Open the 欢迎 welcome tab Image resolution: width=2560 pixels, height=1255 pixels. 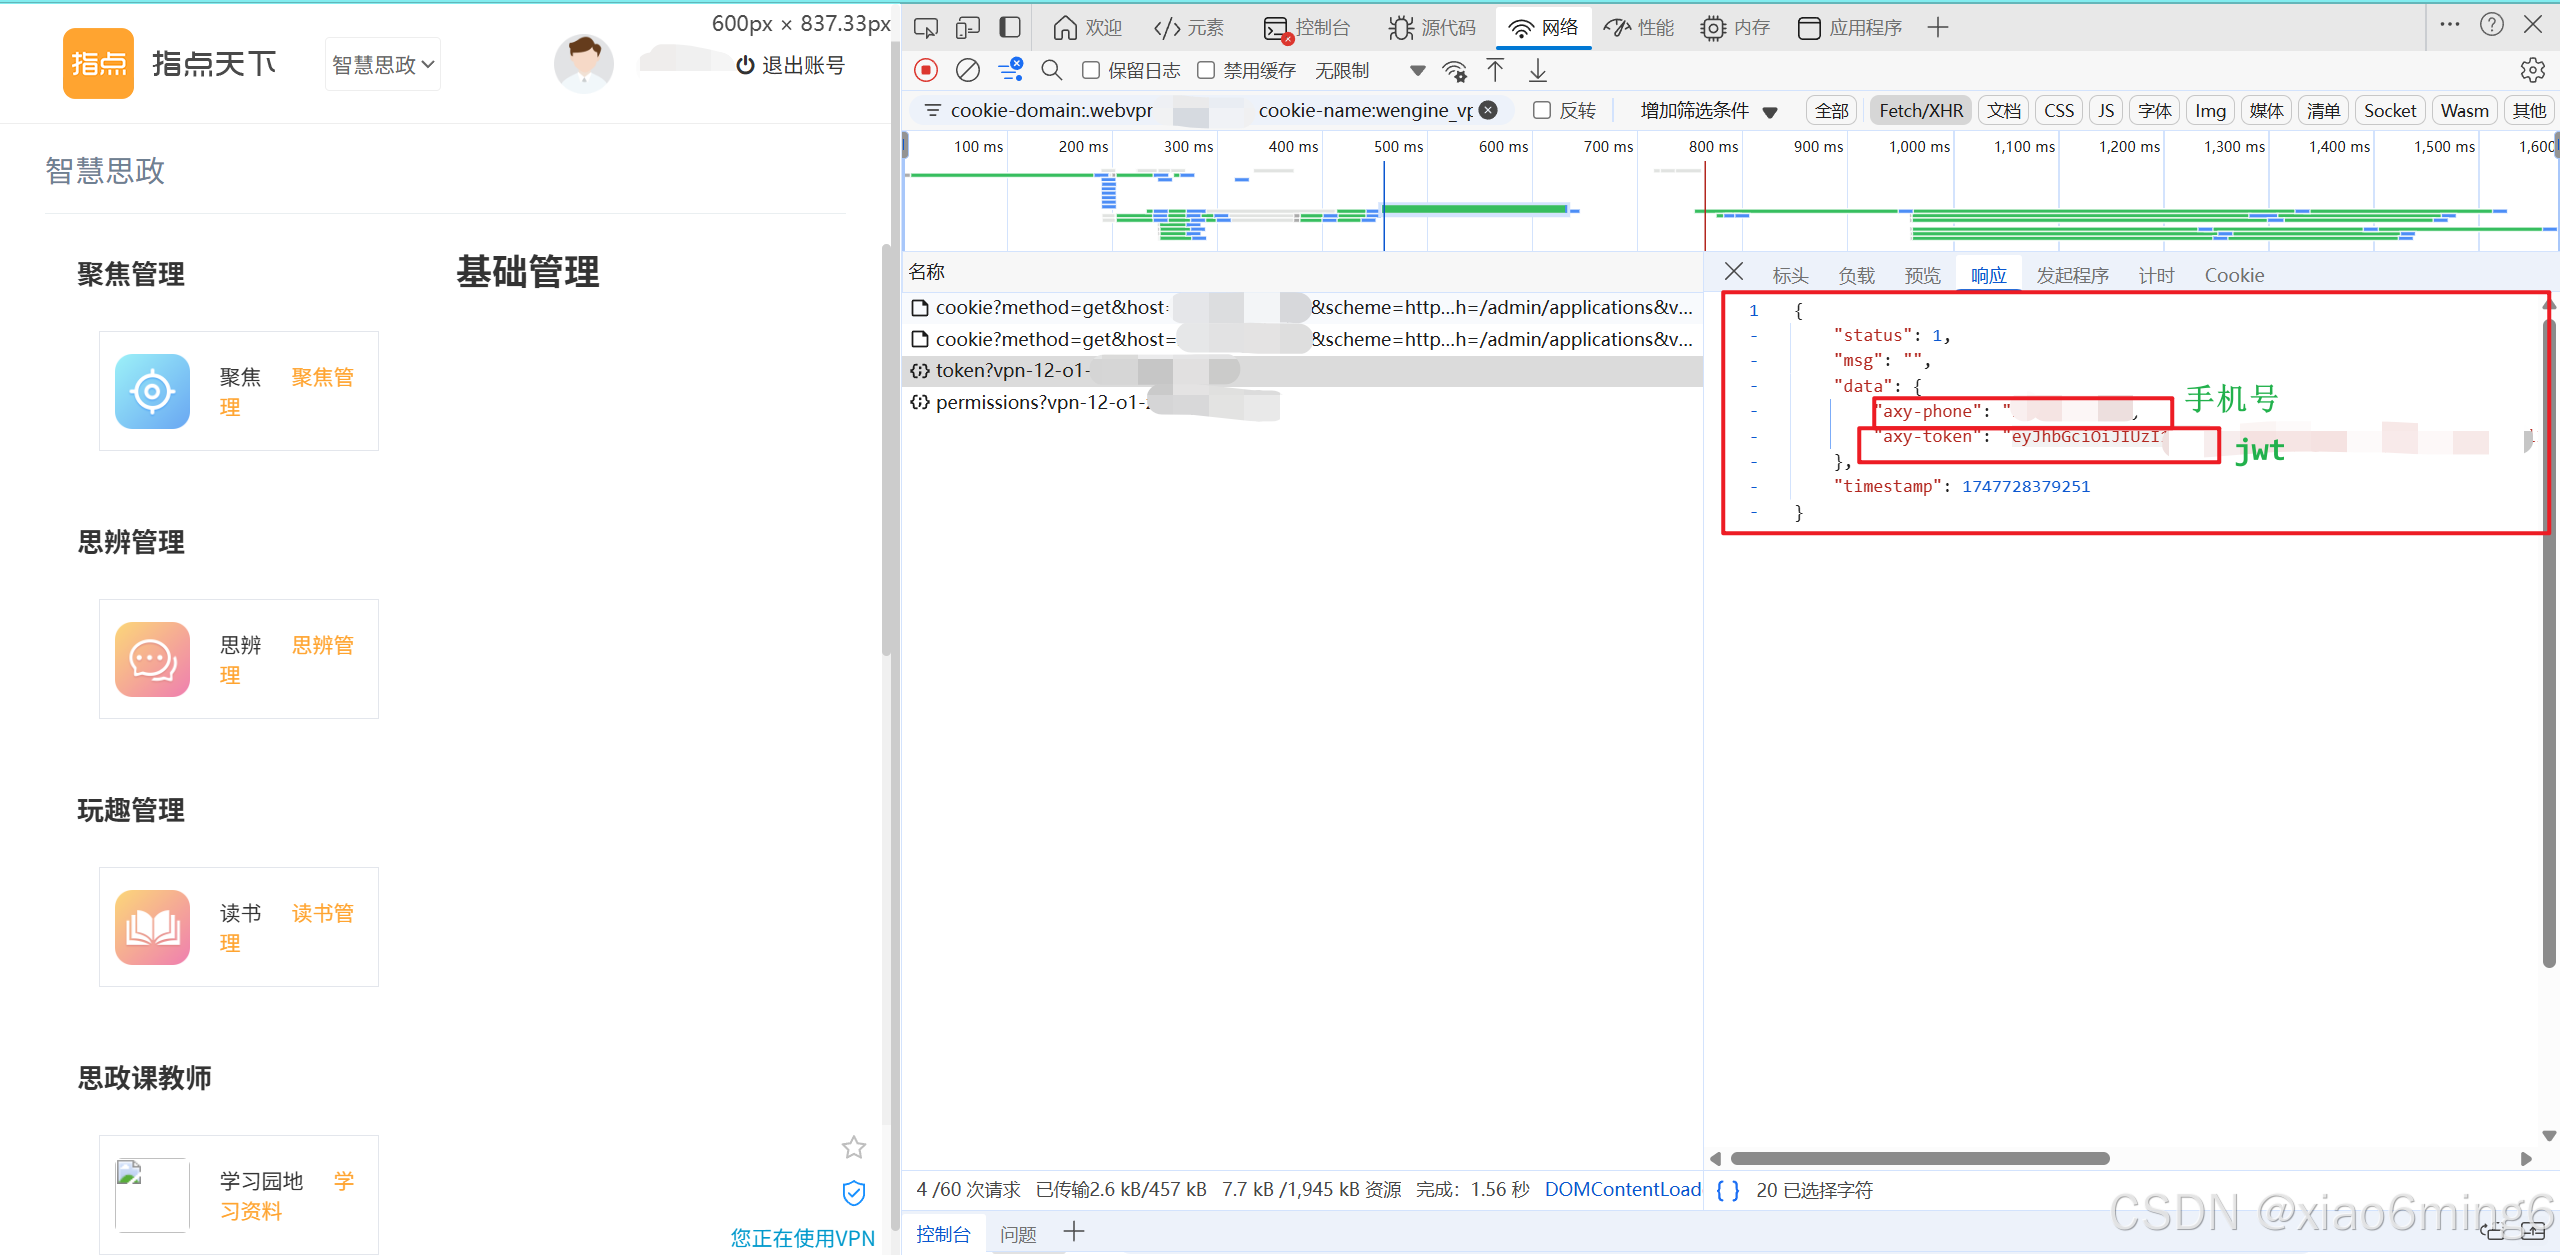click(x=1087, y=28)
